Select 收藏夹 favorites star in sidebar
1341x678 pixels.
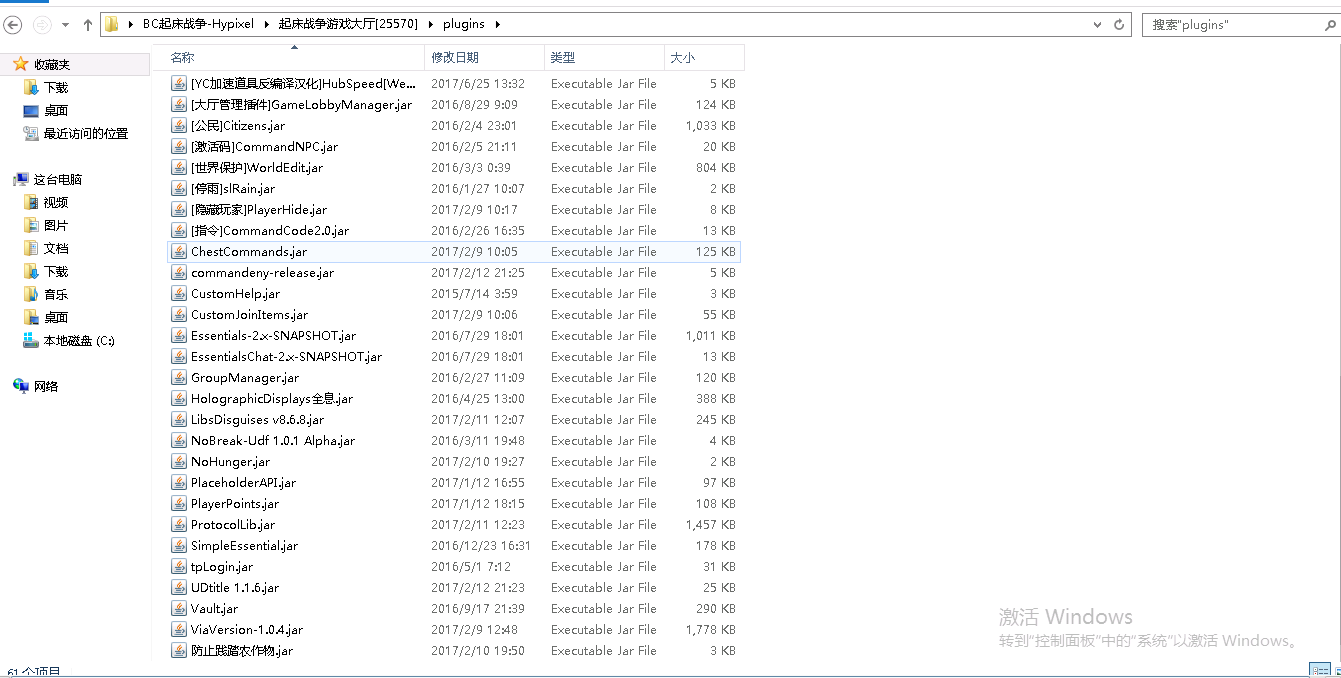point(20,64)
